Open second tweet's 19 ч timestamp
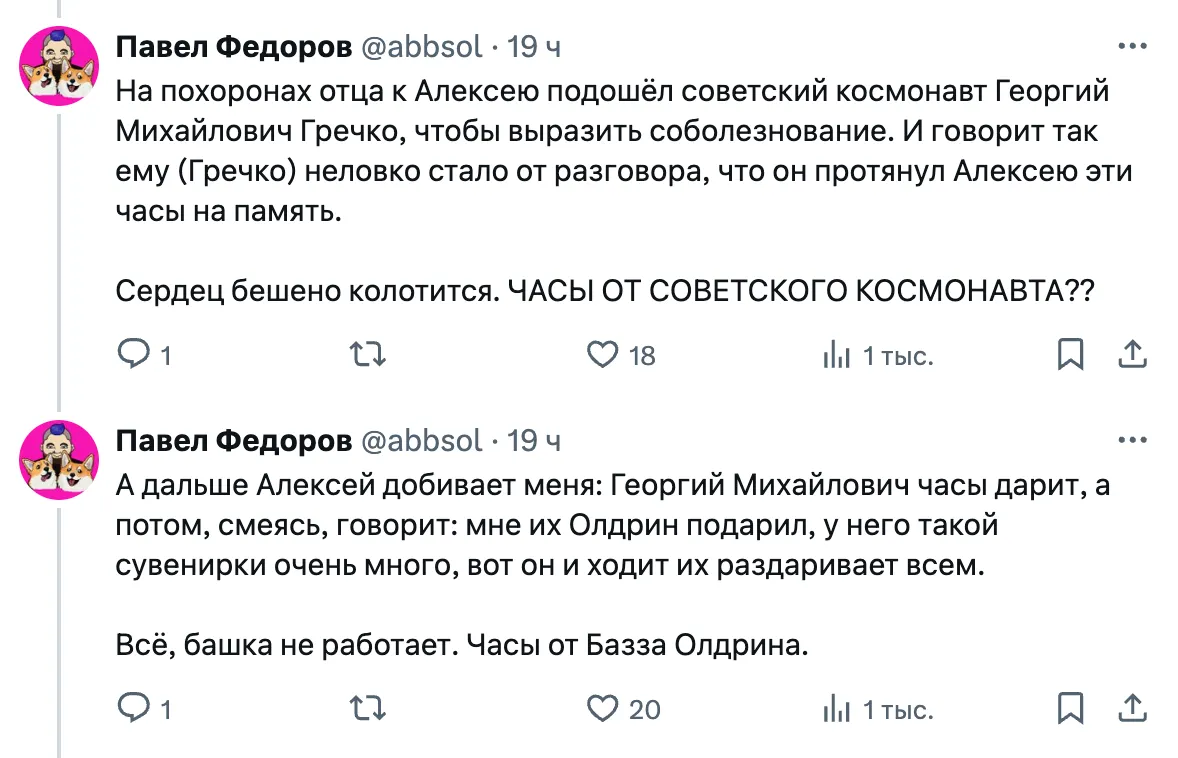Image resolution: width=1178 pixels, height=758 pixels. (534, 440)
